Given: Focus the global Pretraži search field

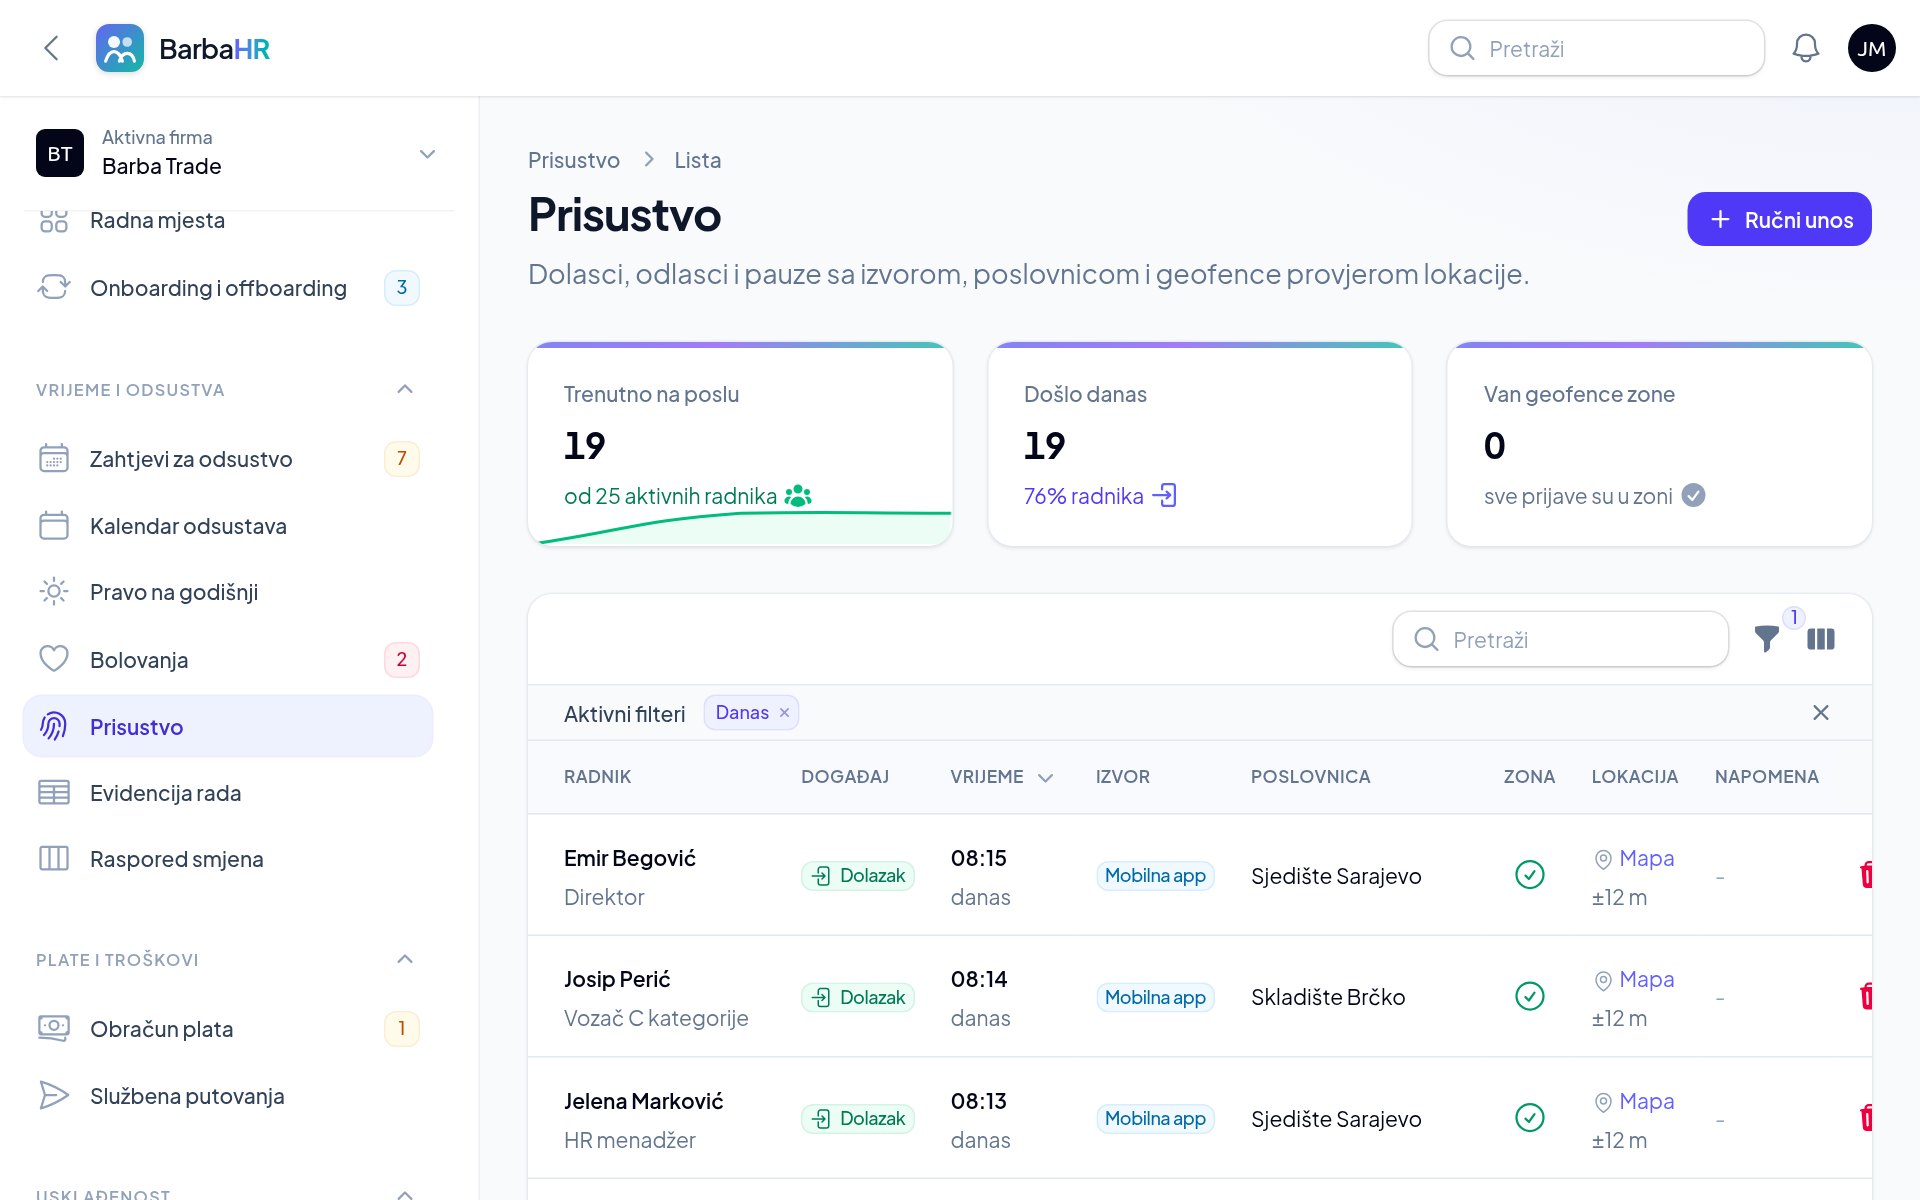Looking at the screenshot, I should [x=1596, y=48].
